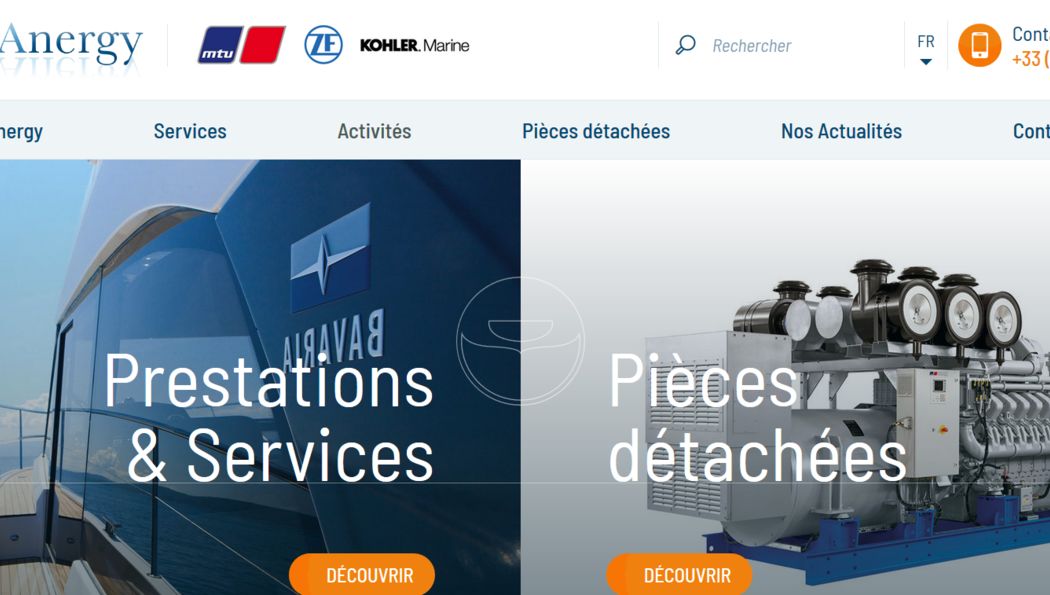Click the magnifying glass search icon
Image resolution: width=1050 pixels, height=595 pixels.
pos(685,45)
